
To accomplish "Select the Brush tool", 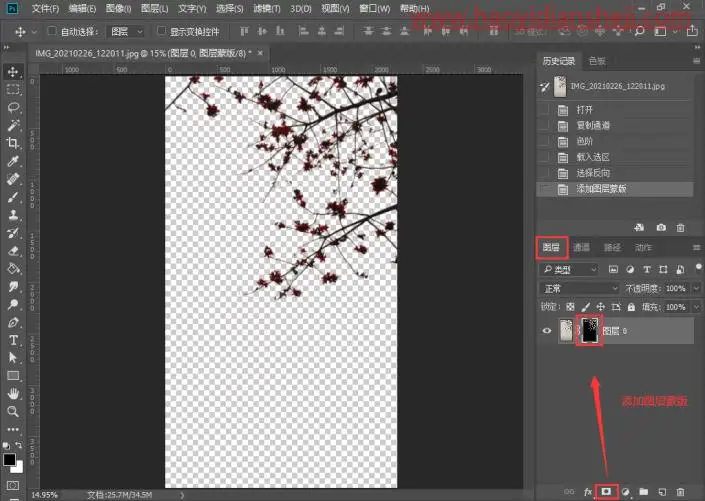I will 13,197.
